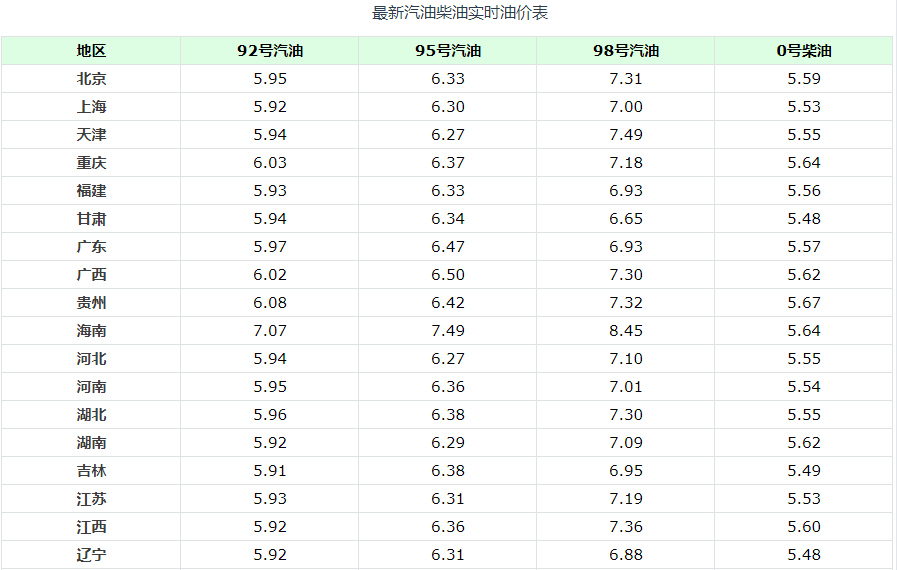Click the 0号柴油 column header
This screenshot has width=897, height=570.
coord(804,51)
